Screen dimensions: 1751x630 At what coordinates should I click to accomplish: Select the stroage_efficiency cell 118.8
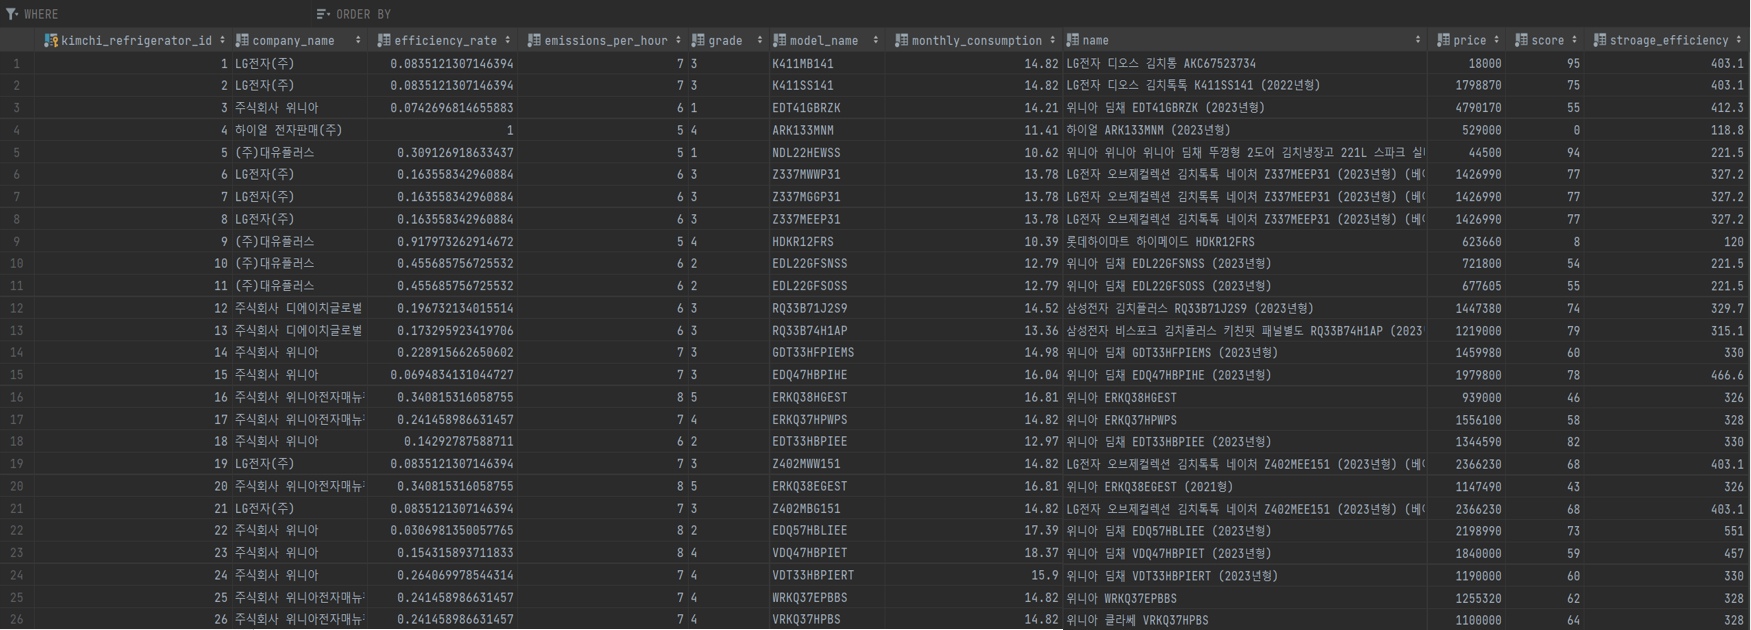1666,130
